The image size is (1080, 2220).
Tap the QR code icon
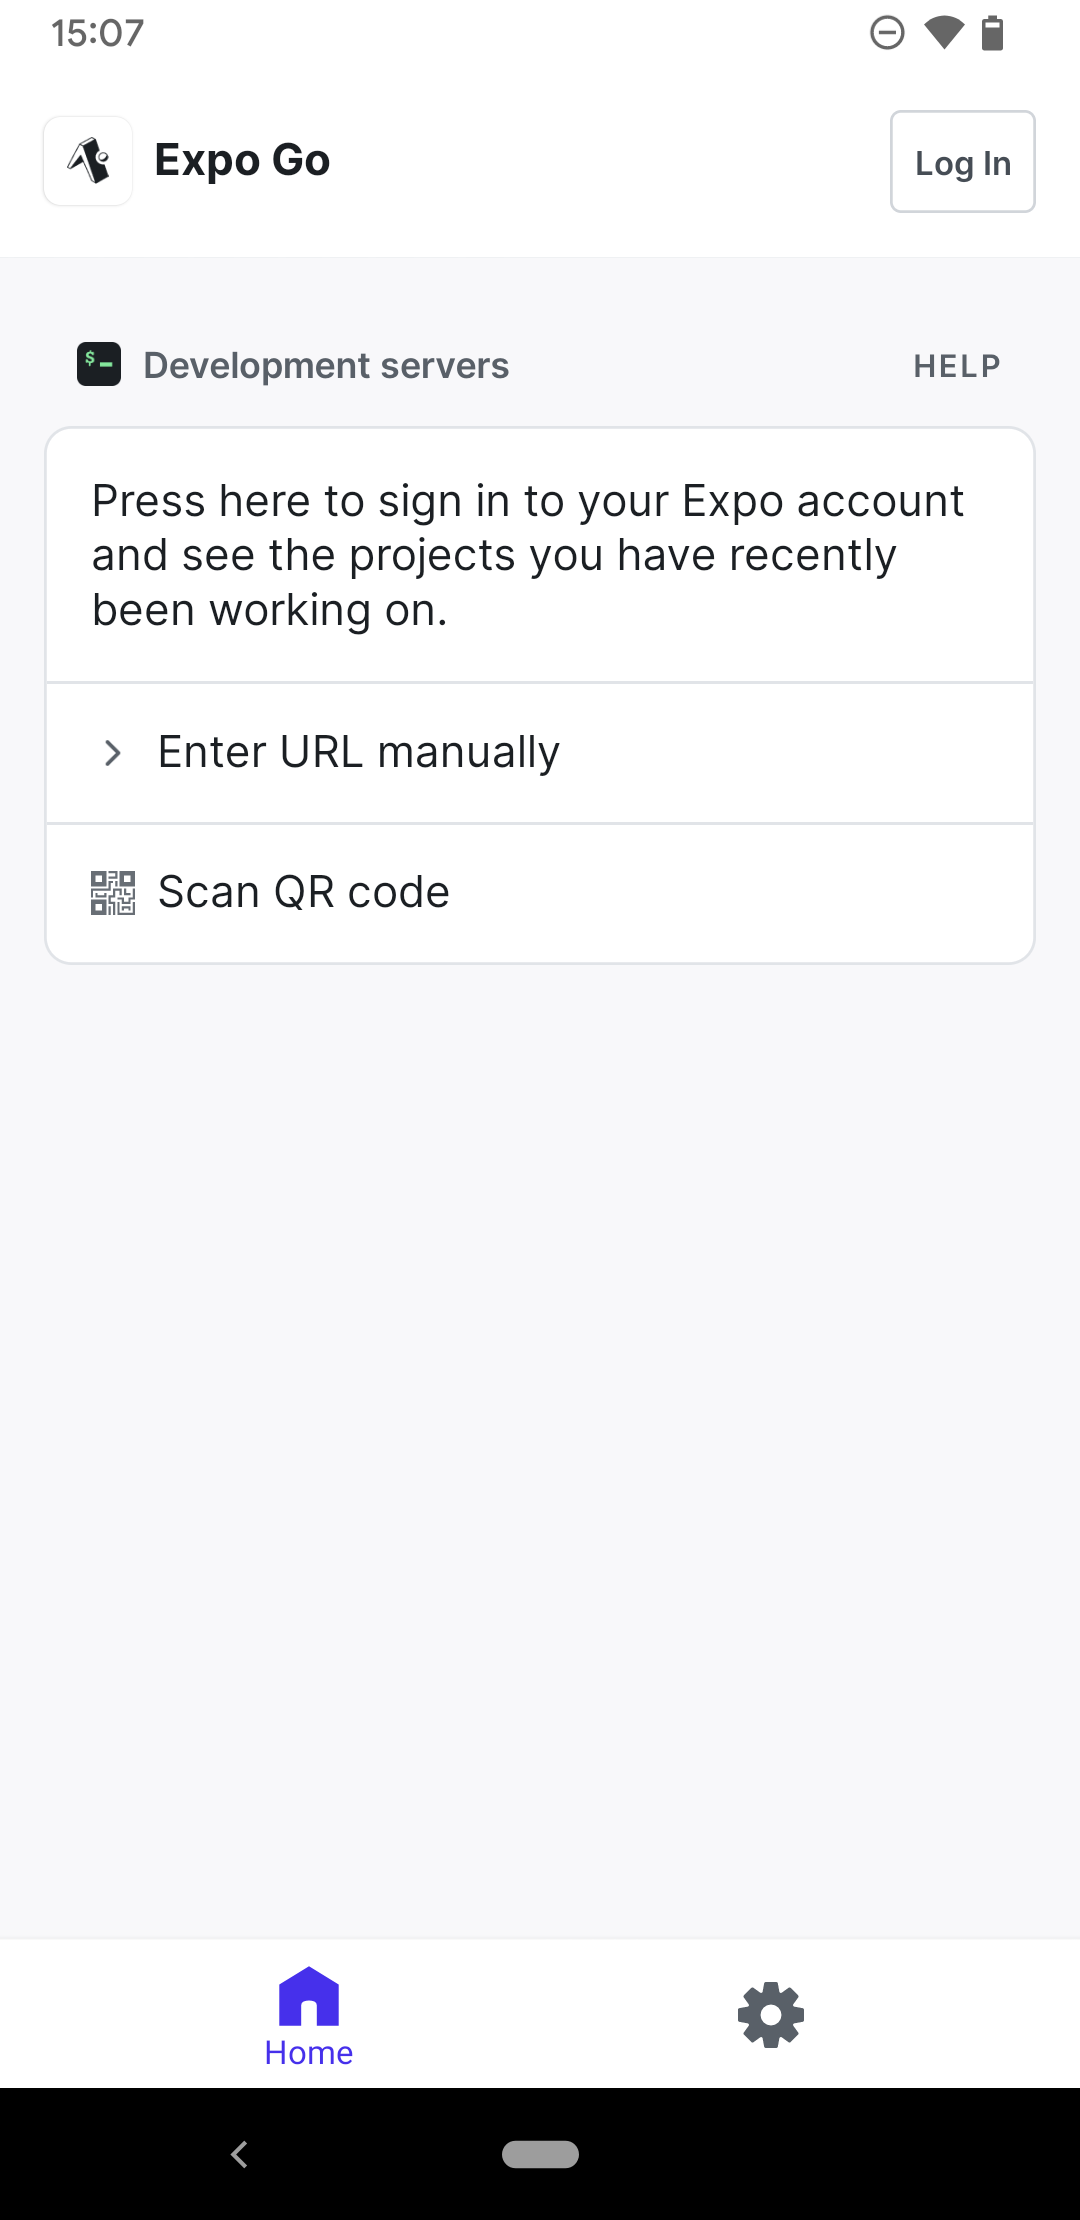pos(113,893)
